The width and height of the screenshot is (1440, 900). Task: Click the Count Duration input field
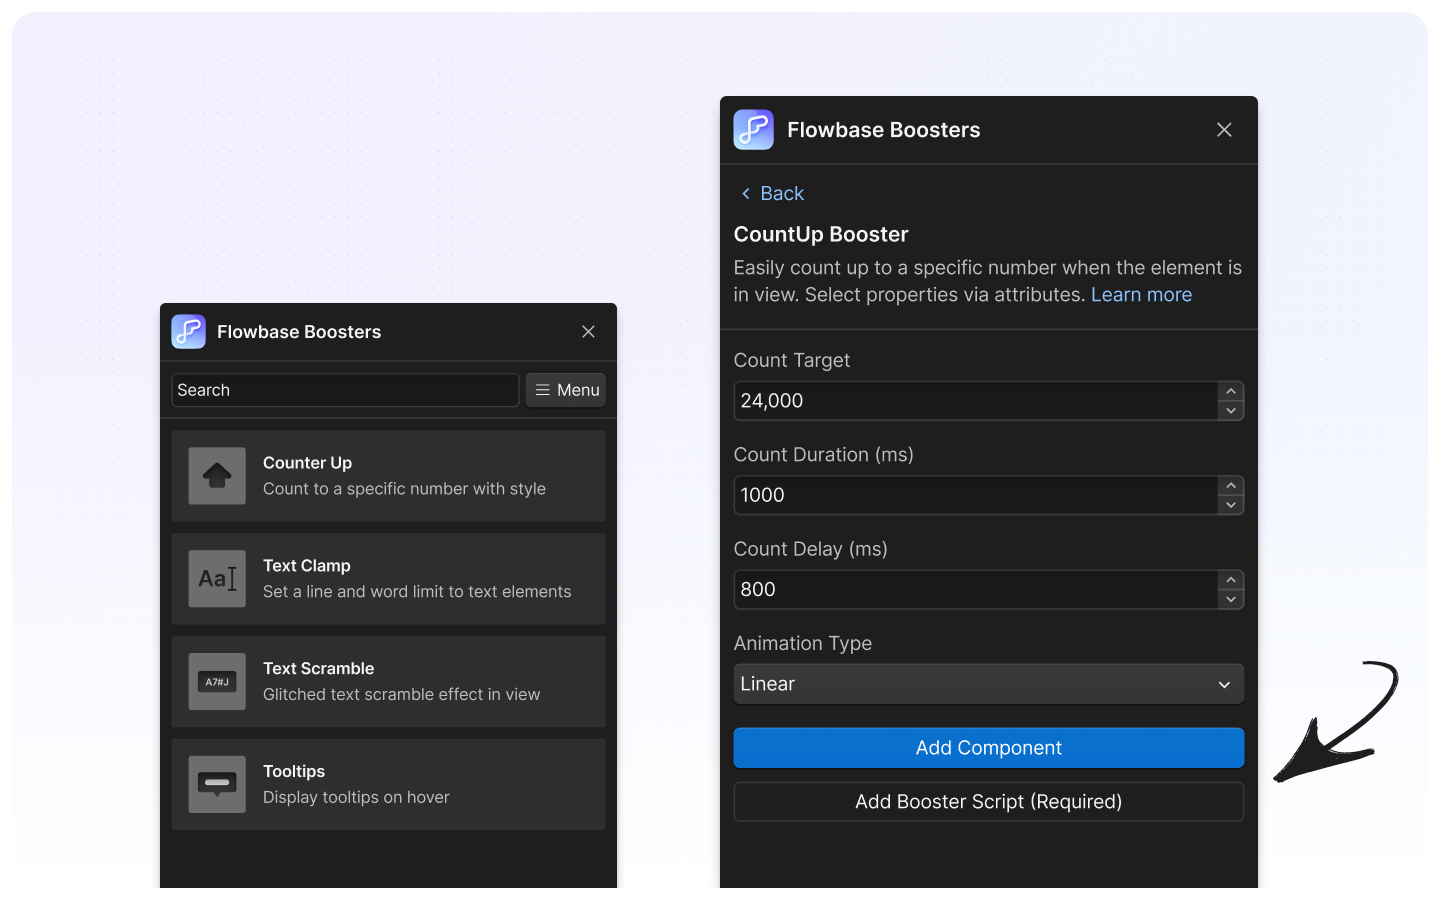coord(975,495)
